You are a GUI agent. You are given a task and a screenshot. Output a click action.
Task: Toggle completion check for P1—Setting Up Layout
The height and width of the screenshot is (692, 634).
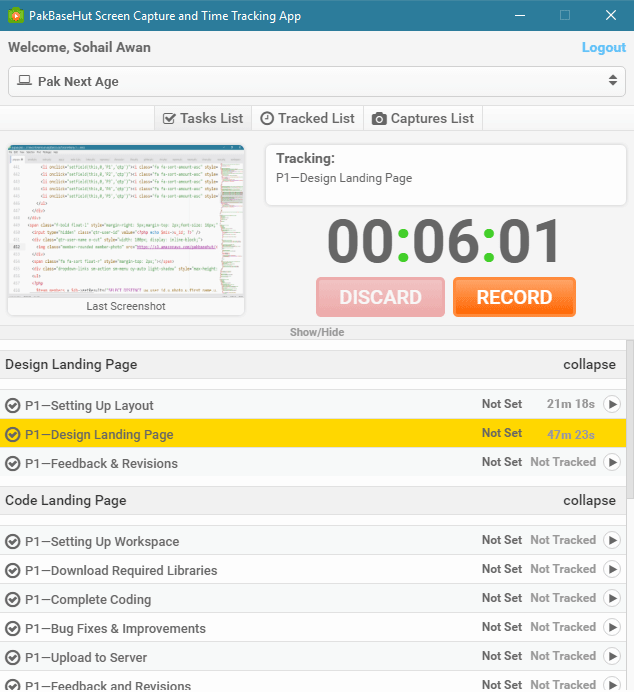pos(13,405)
